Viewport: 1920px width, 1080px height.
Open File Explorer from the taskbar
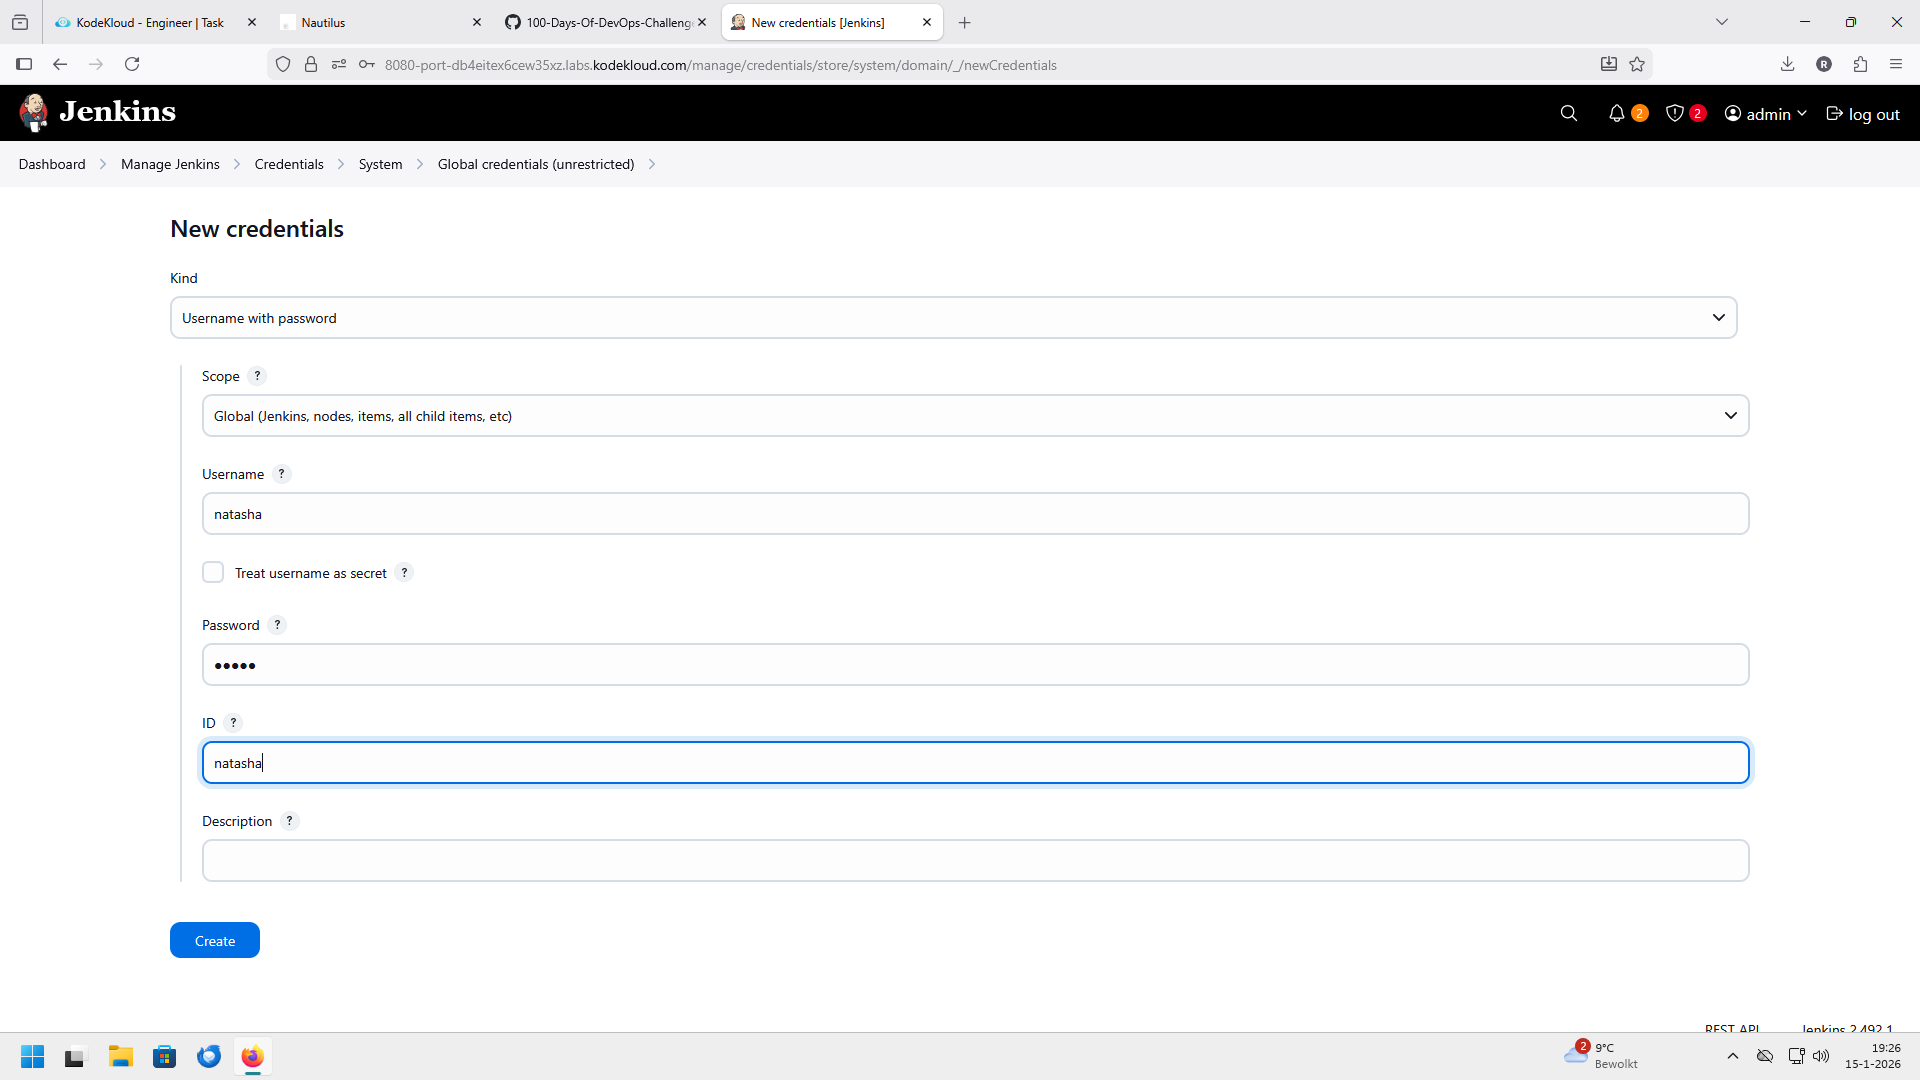click(x=121, y=1057)
